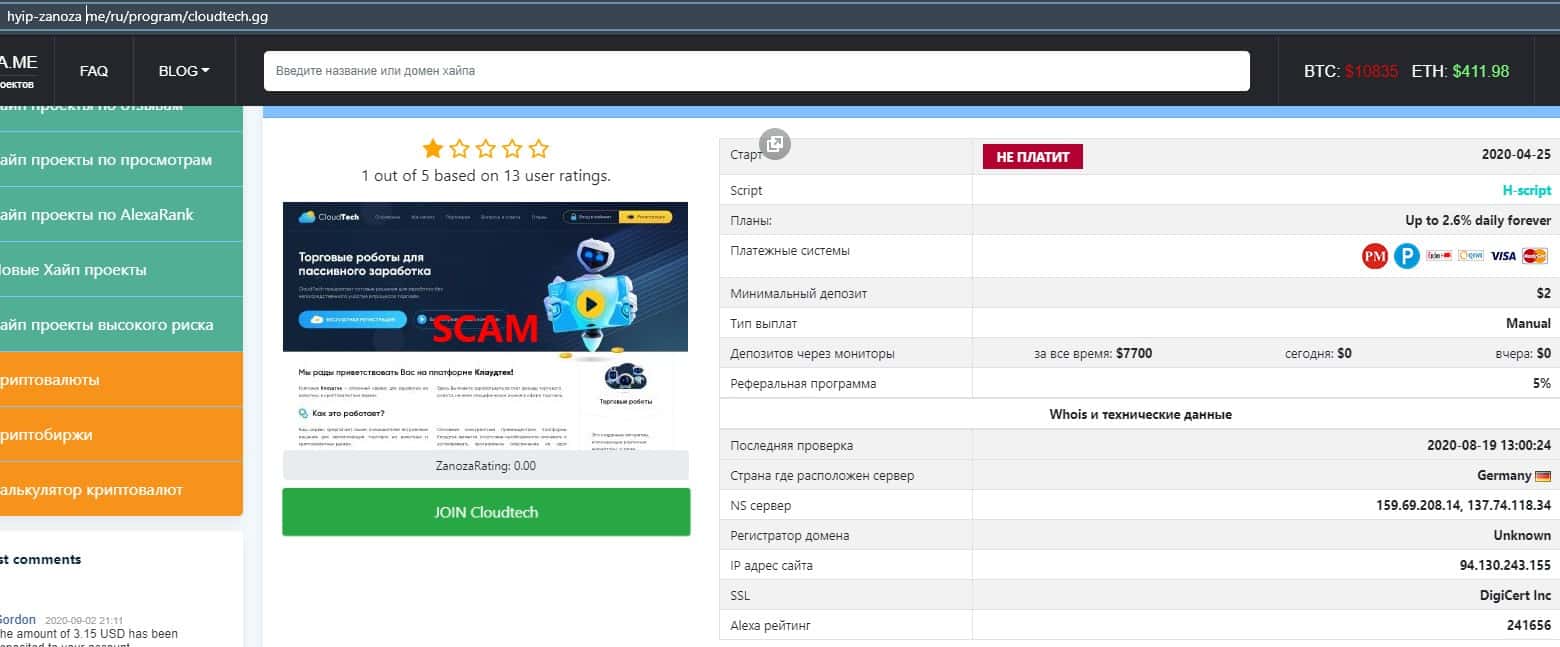Click the Qiwi payment icon
This screenshot has height=647, width=1560.
pyautogui.click(x=1470, y=256)
